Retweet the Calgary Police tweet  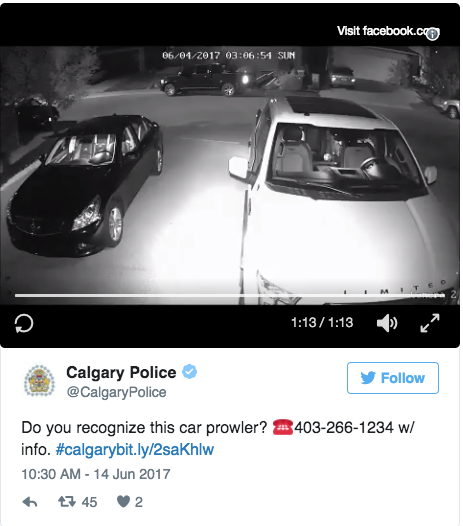point(67,502)
